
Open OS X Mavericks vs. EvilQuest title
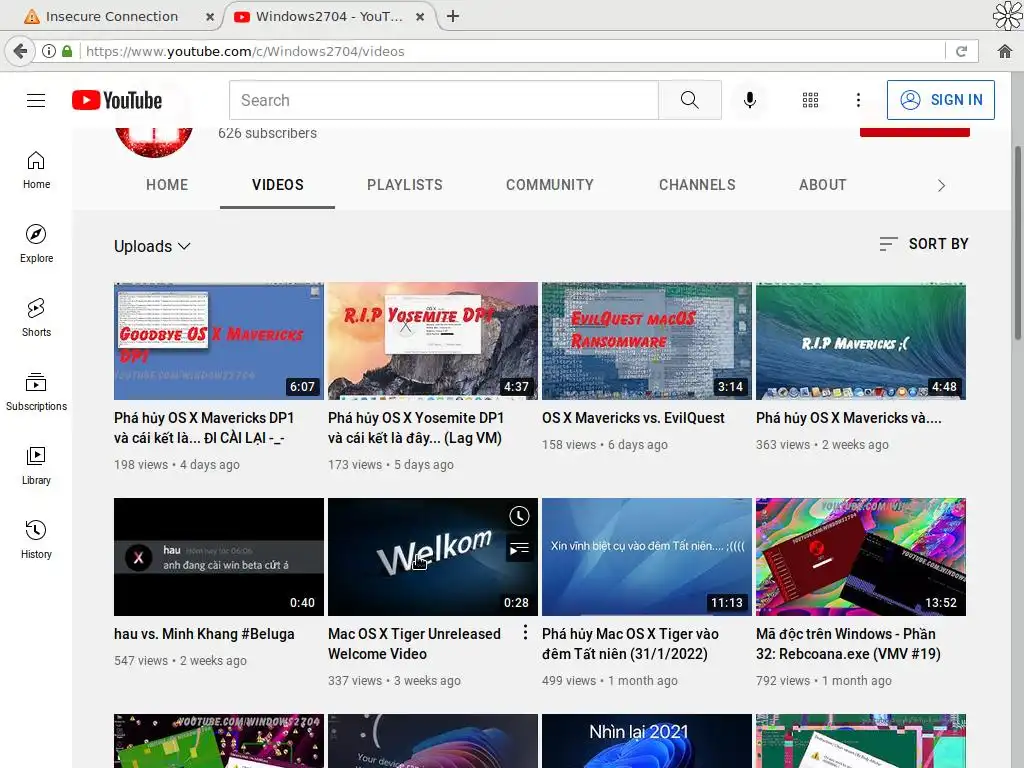point(633,418)
